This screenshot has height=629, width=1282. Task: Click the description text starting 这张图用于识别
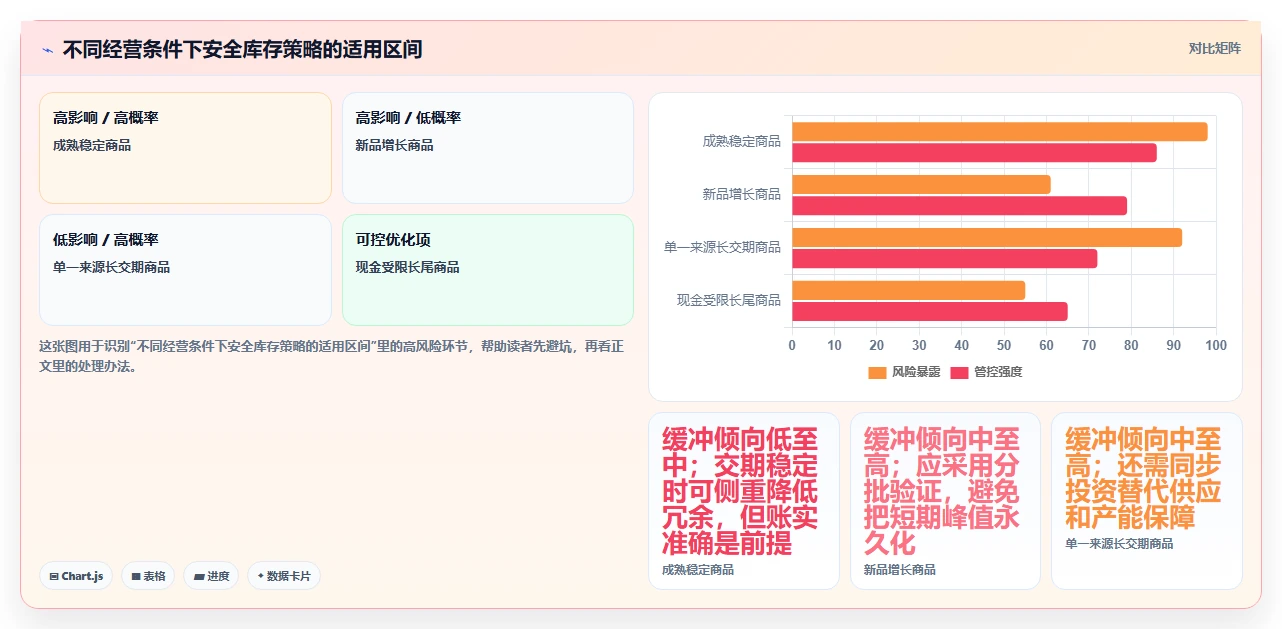tap(332, 356)
